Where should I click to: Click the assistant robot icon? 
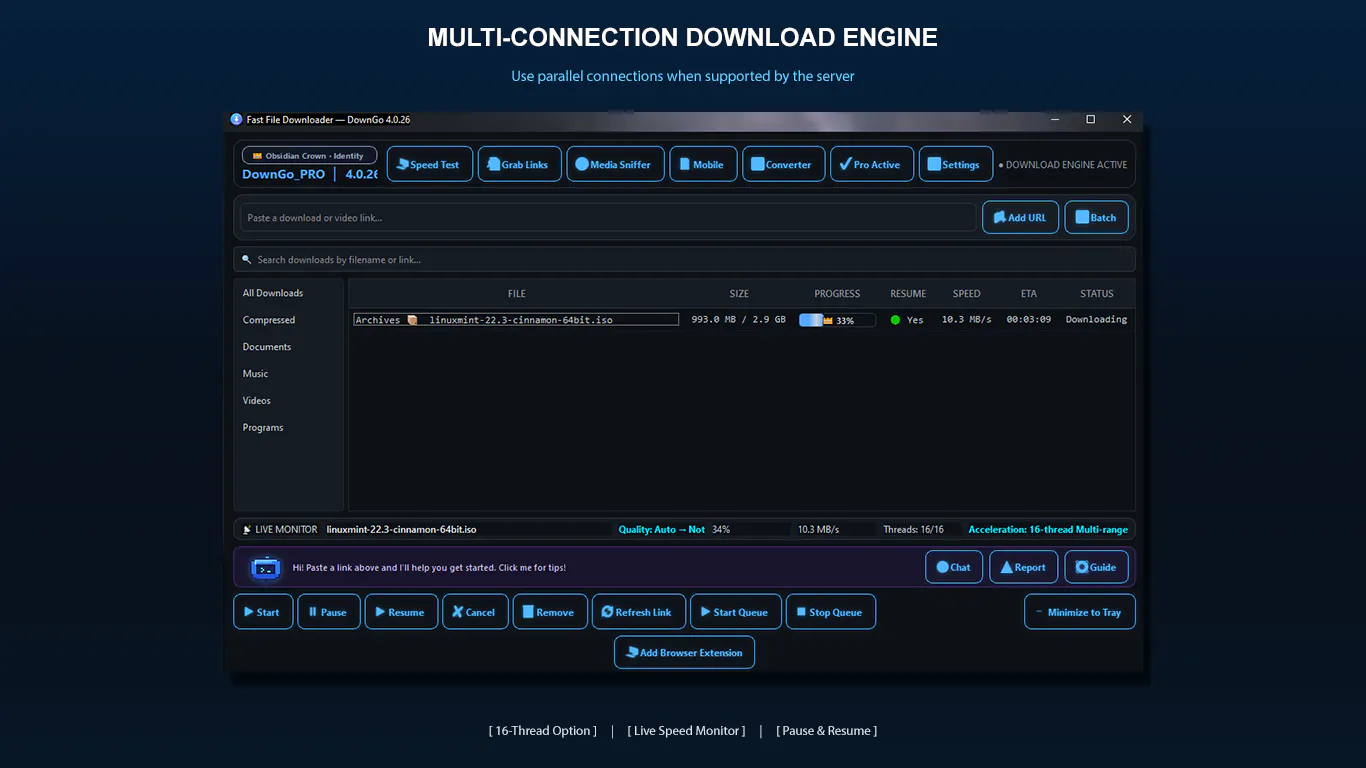(265, 567)
